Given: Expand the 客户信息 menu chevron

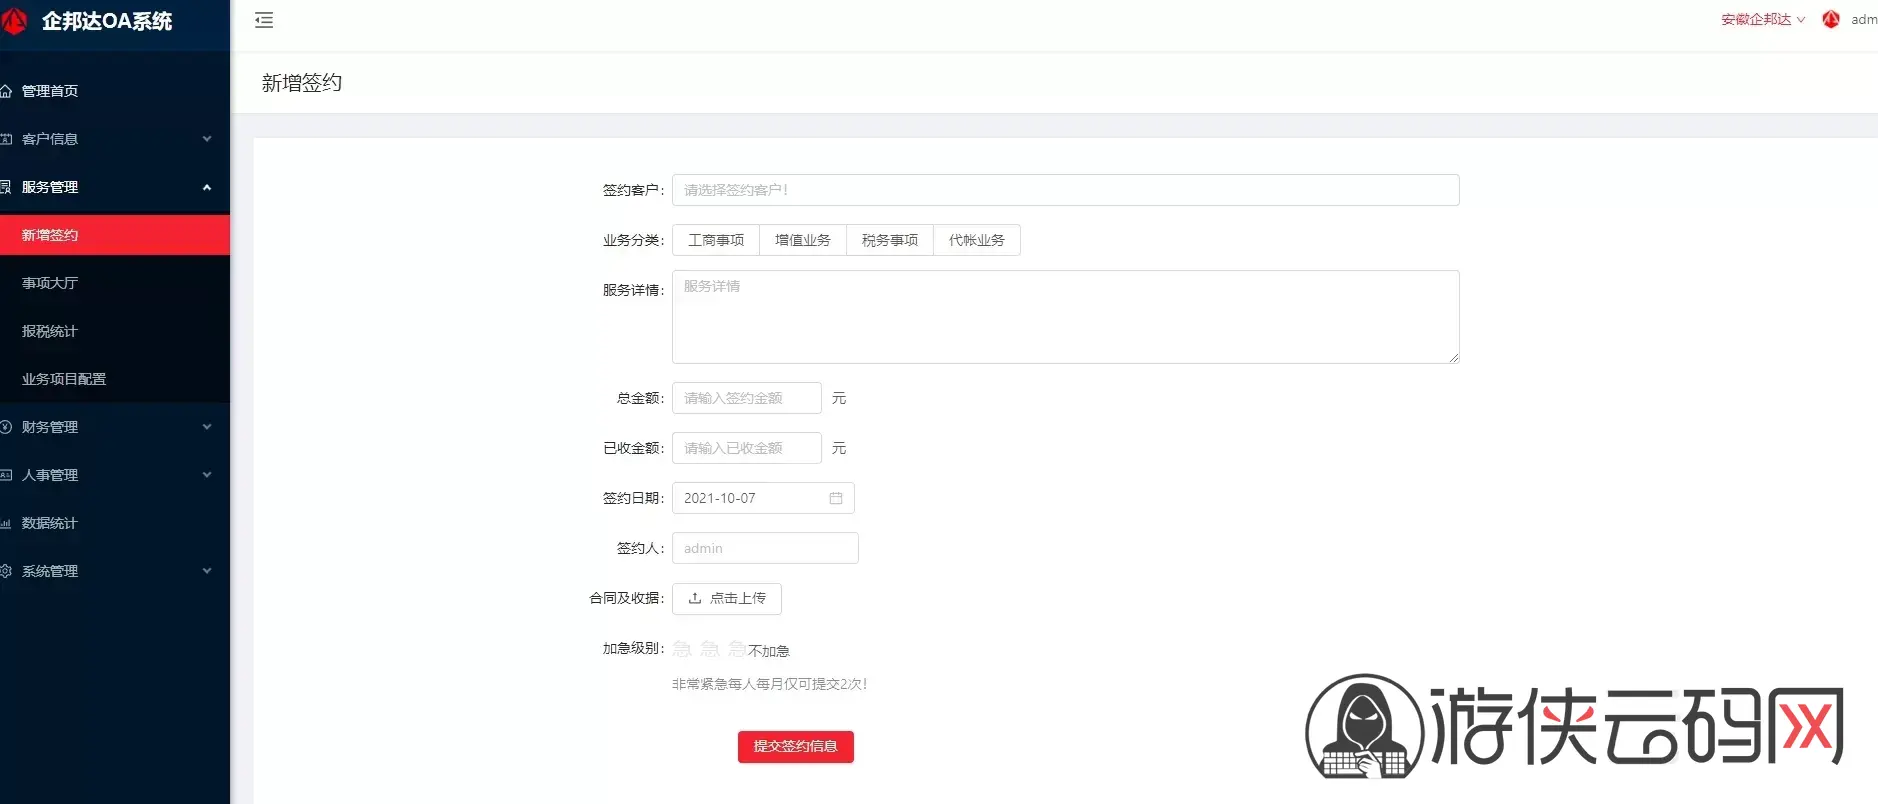Looking at the screenshot, I should (207, 139).
